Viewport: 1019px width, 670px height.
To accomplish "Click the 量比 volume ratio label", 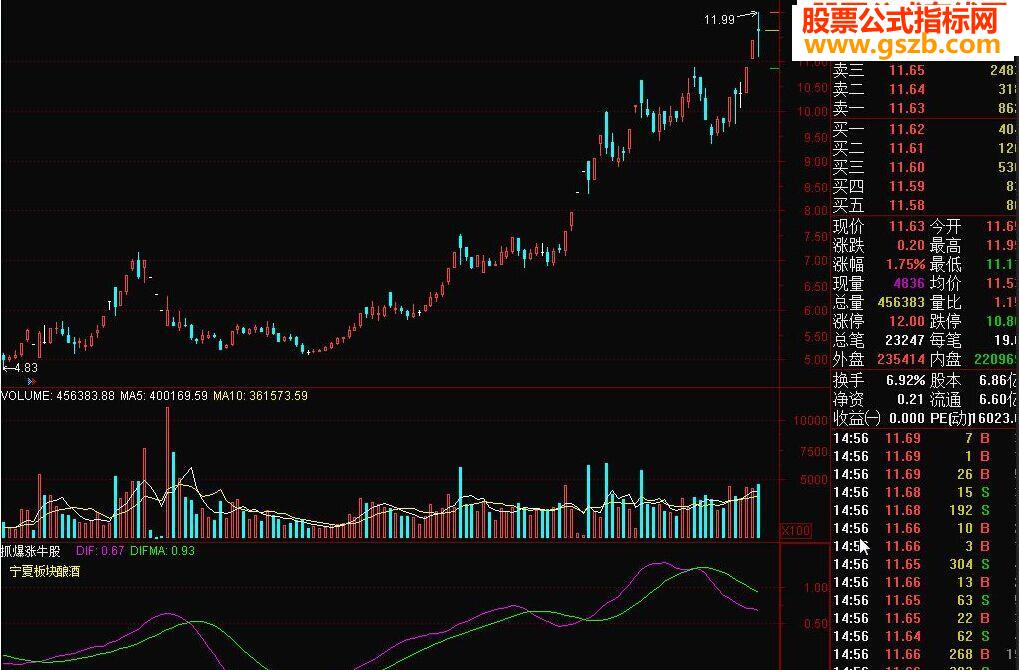I will click(x=945, y=302).
